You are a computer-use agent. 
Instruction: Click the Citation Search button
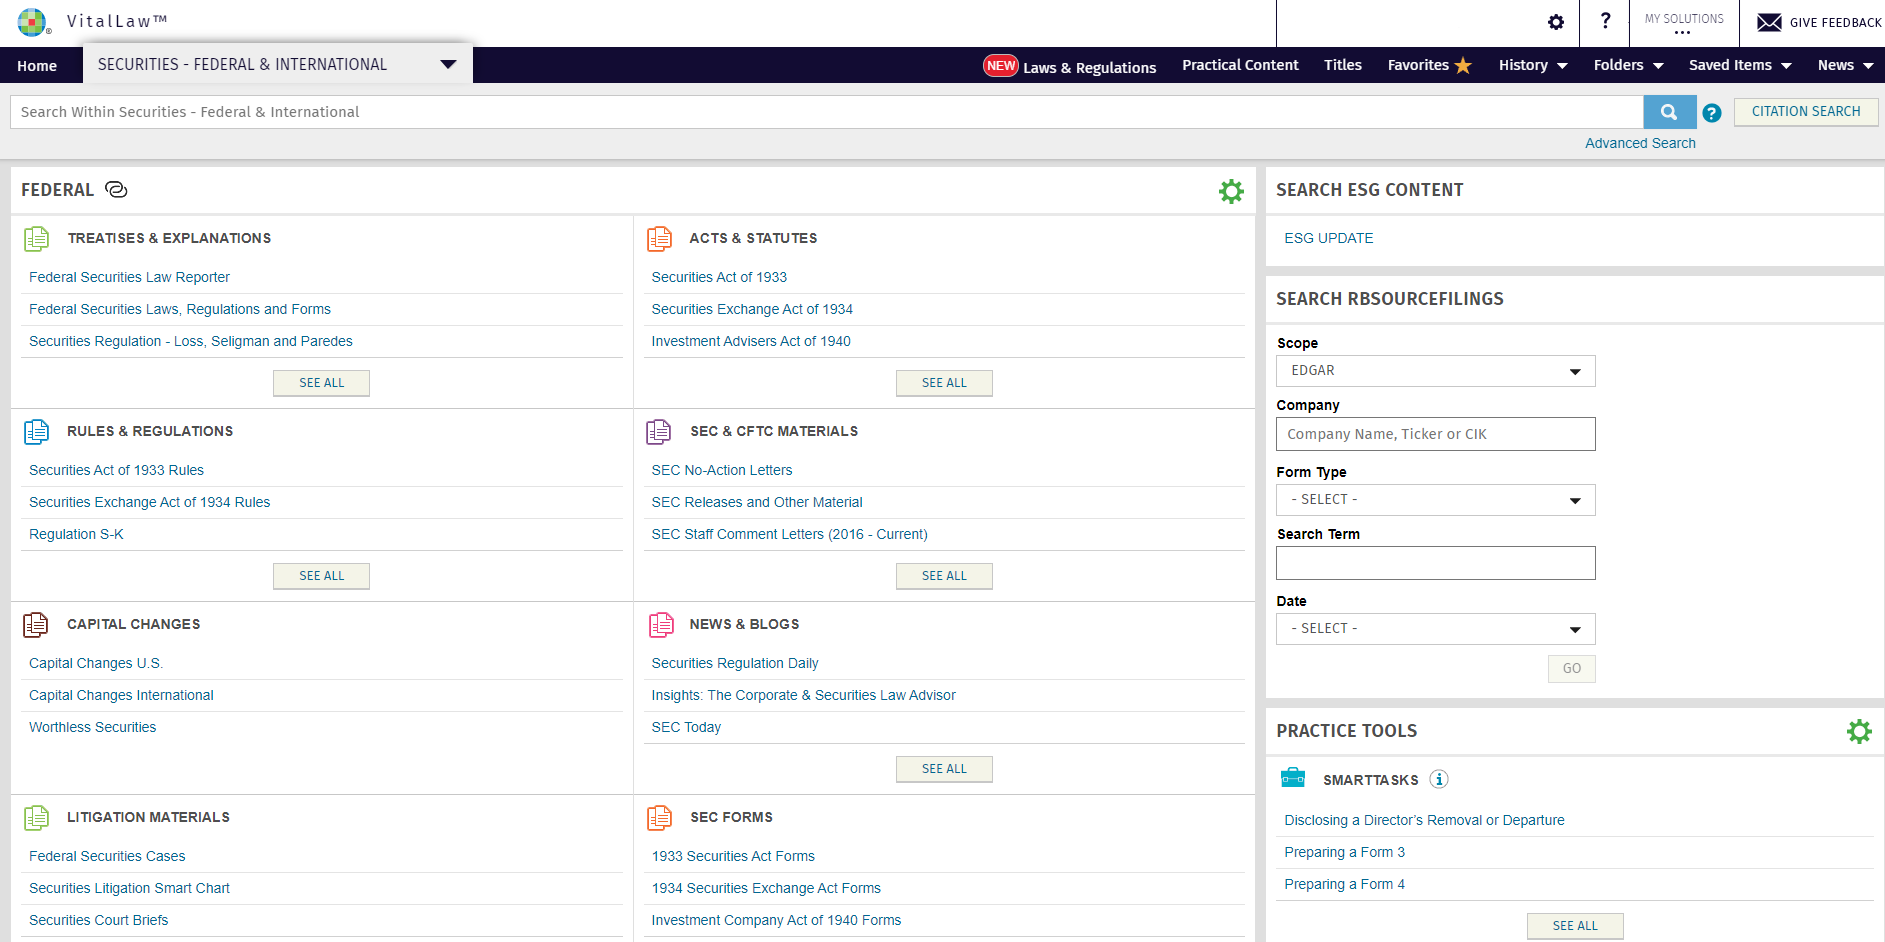[1805, 112]
